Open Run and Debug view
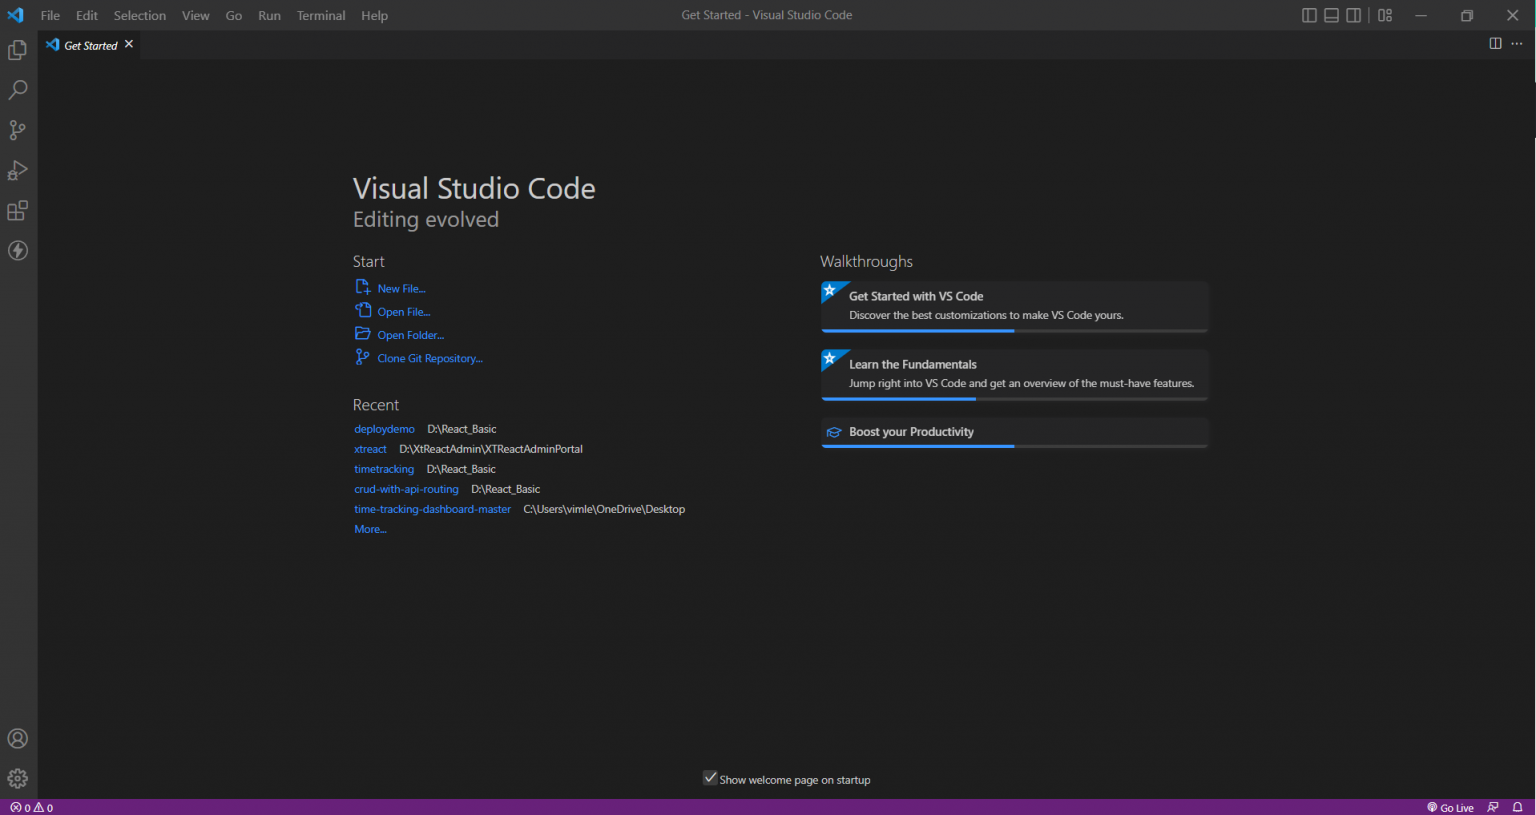 click(18, 170)
